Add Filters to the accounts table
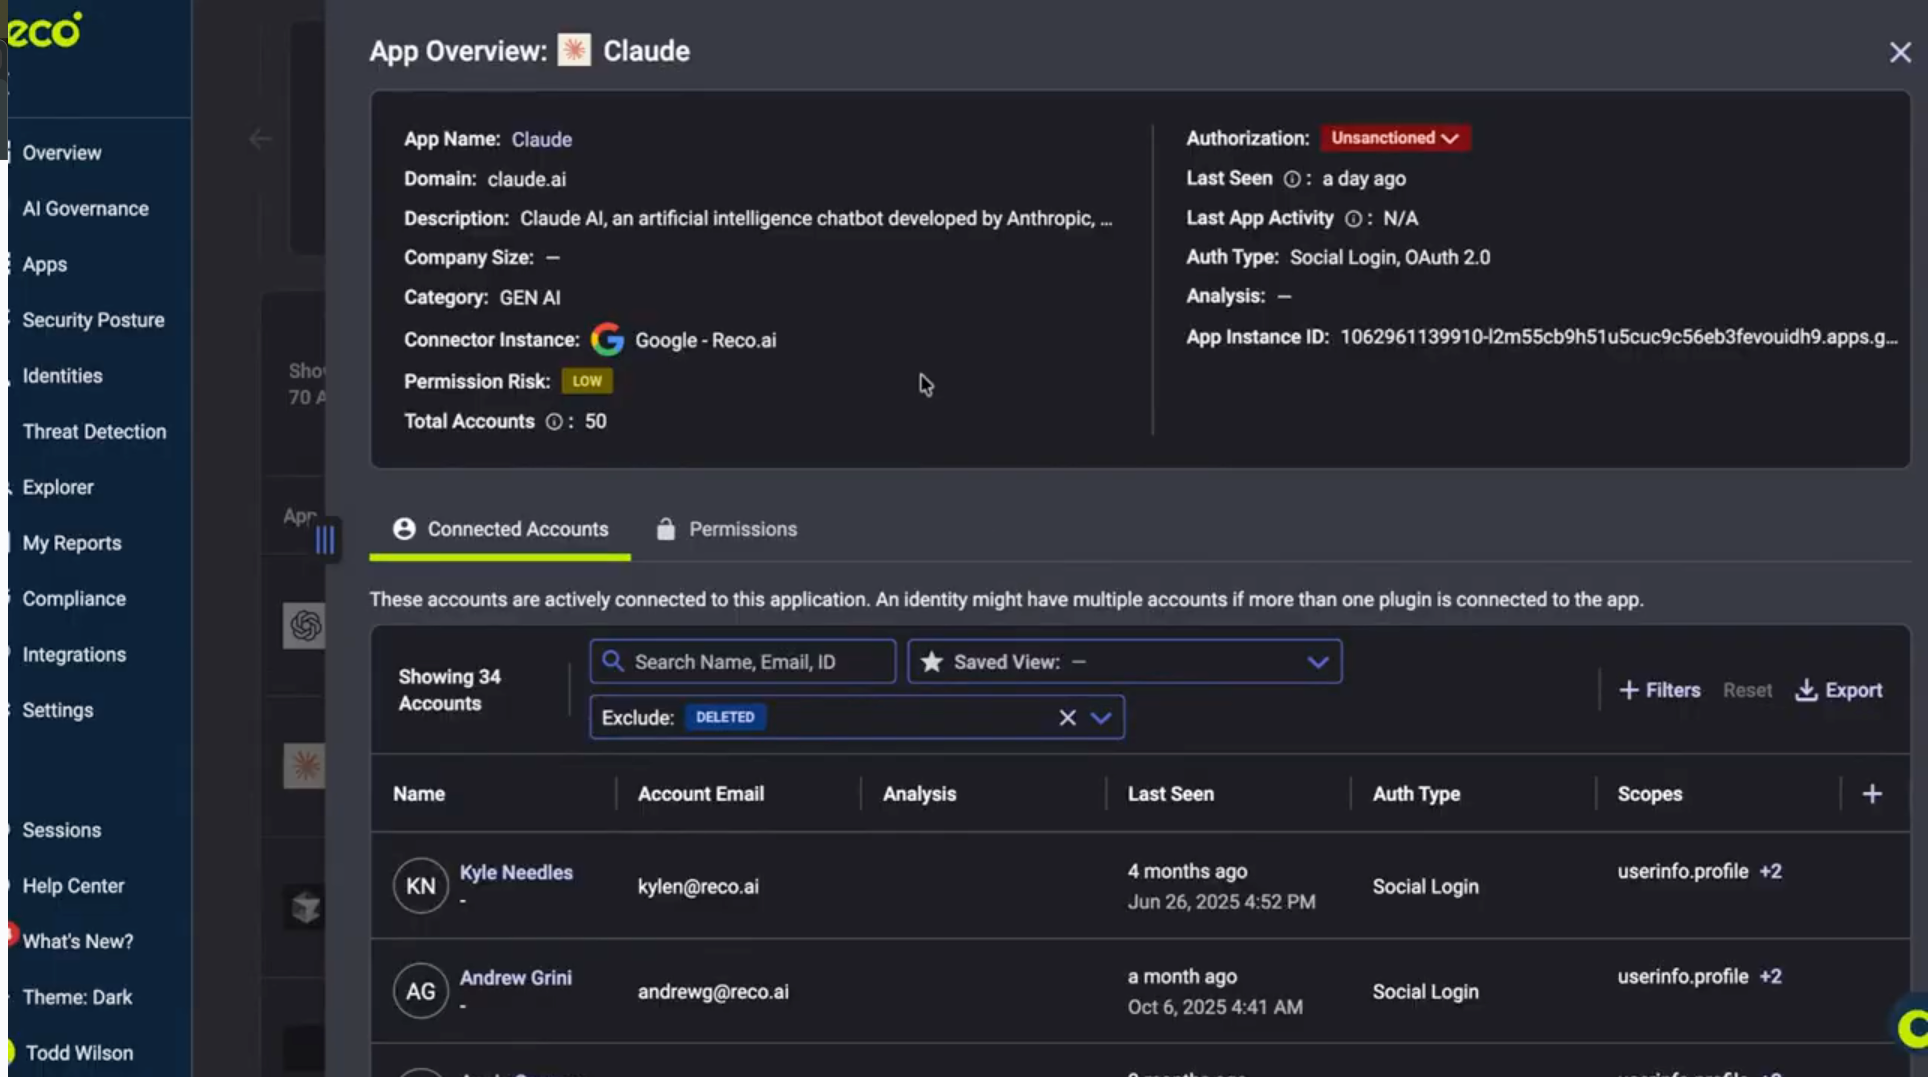 point(1660,690)
